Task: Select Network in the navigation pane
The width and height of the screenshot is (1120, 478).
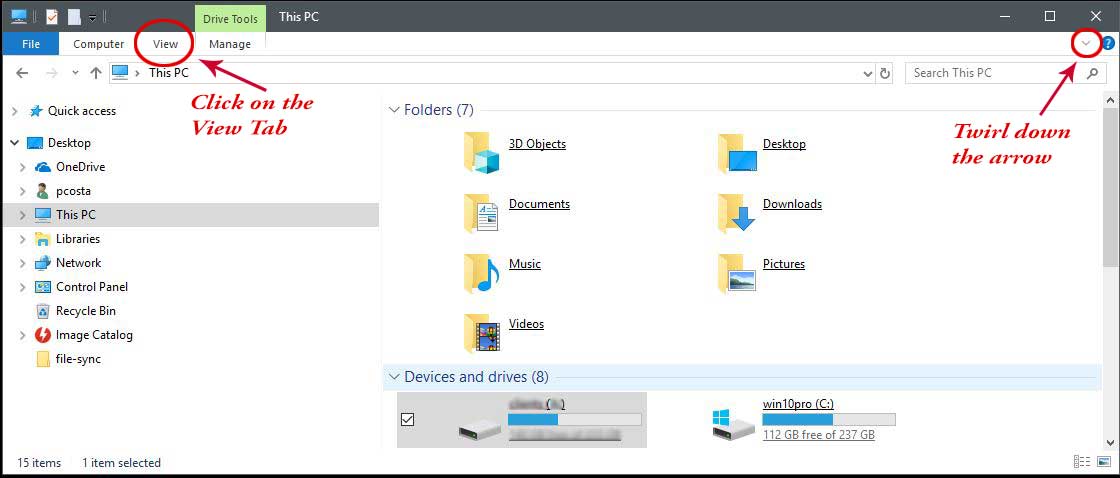Action: click(79, 263)
